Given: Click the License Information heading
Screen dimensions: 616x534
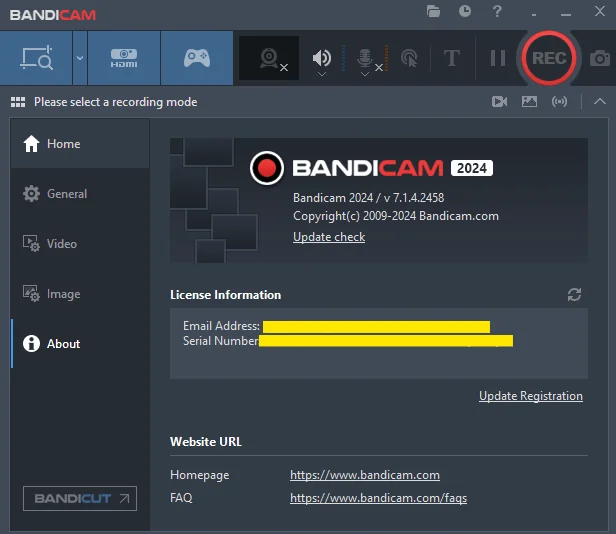Looking at the screenshot, I should [x=226, y=295].
